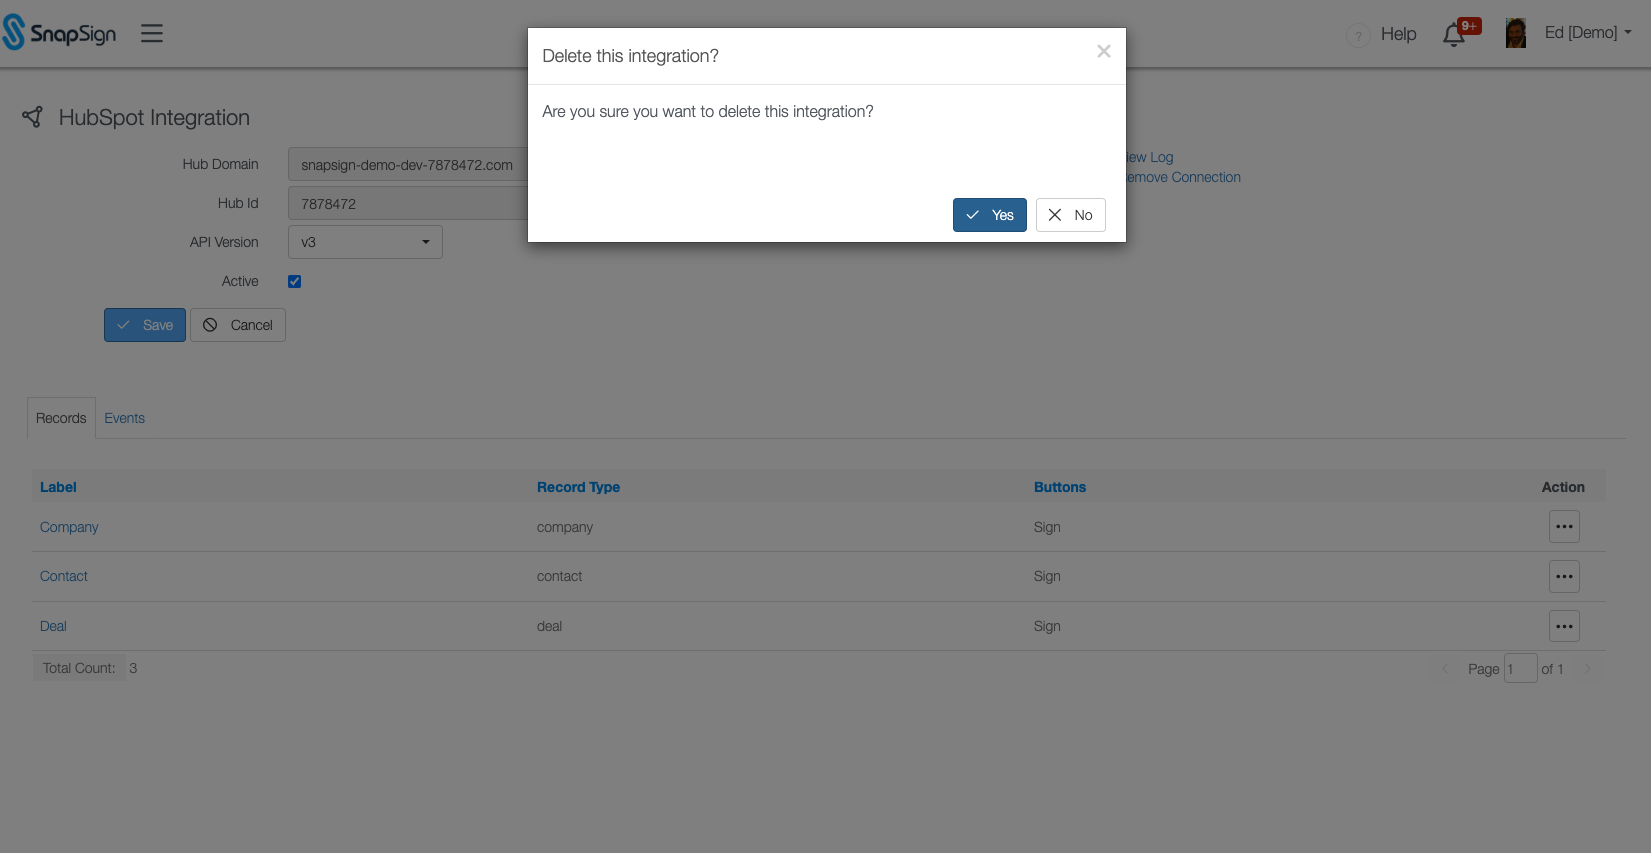The width and height of the screenshot is (1651, 853).
Task: Go to the previous page arrow
Action: (1445, 669)
